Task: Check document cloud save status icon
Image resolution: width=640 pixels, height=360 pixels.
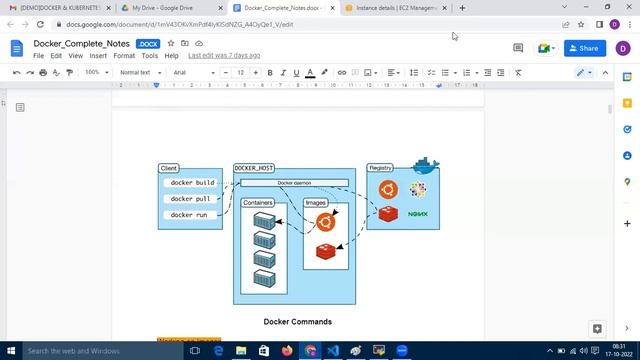Action: coord(199,43)
